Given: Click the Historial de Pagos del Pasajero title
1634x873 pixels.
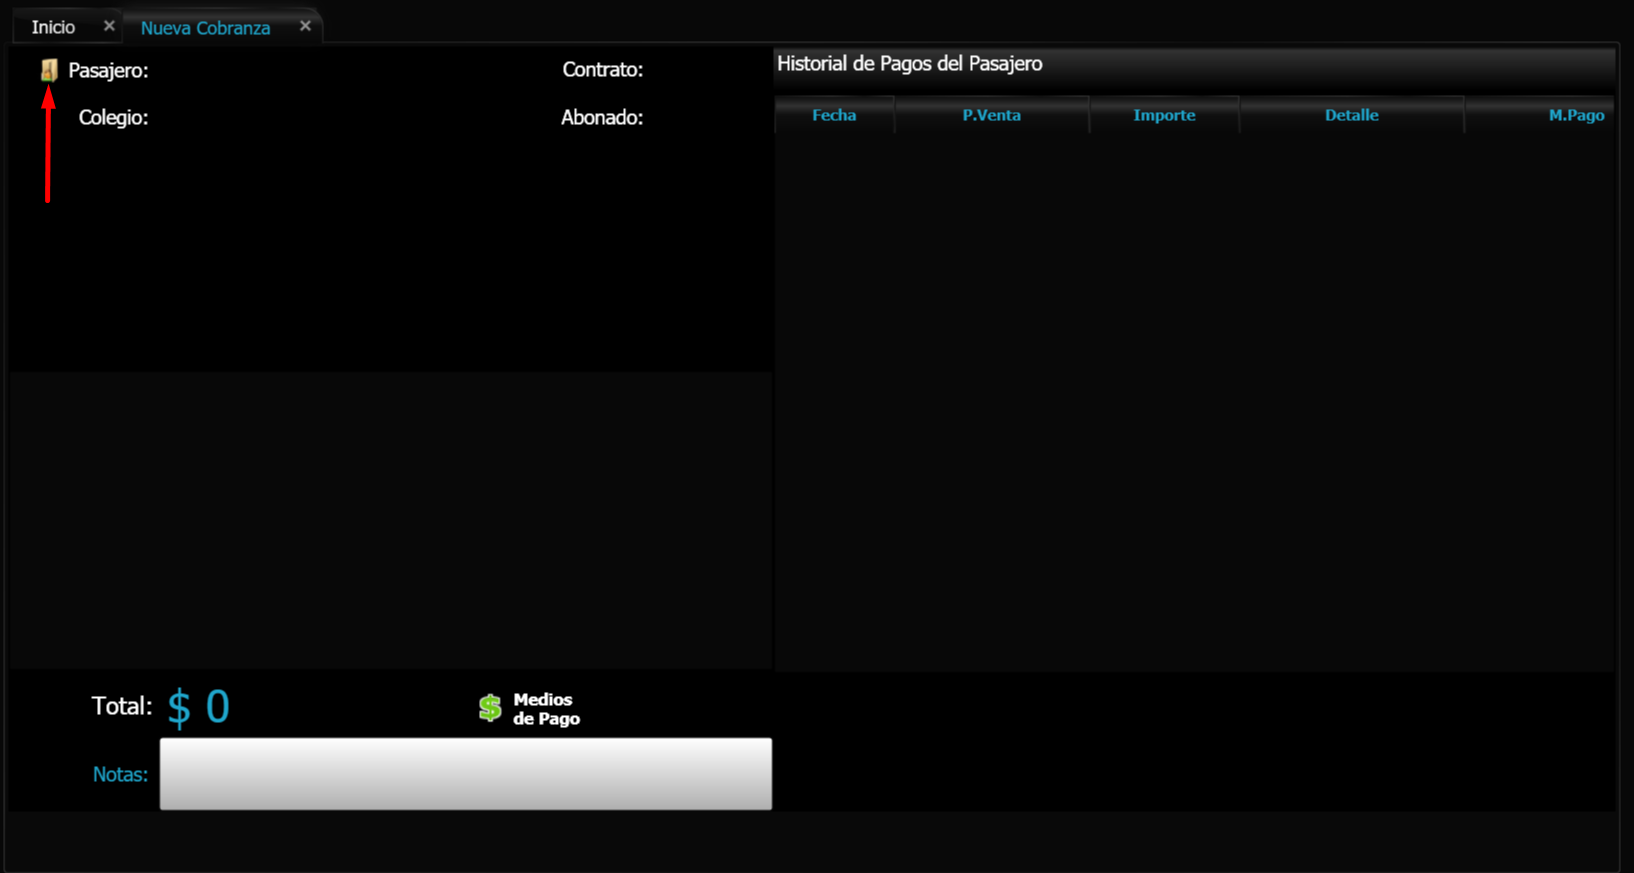Looking at the screenshot, I should click(909, 64).
